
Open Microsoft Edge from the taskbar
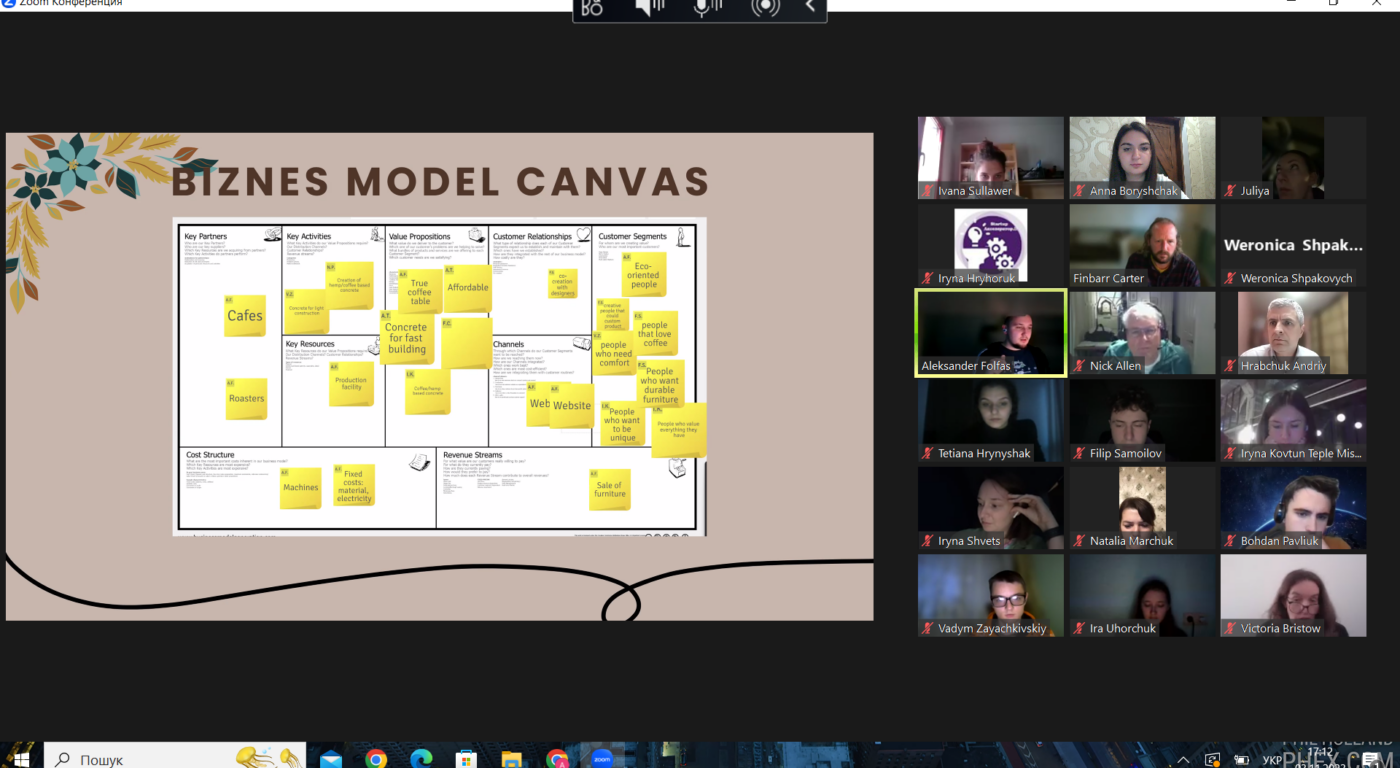click(x=420, y=758)
